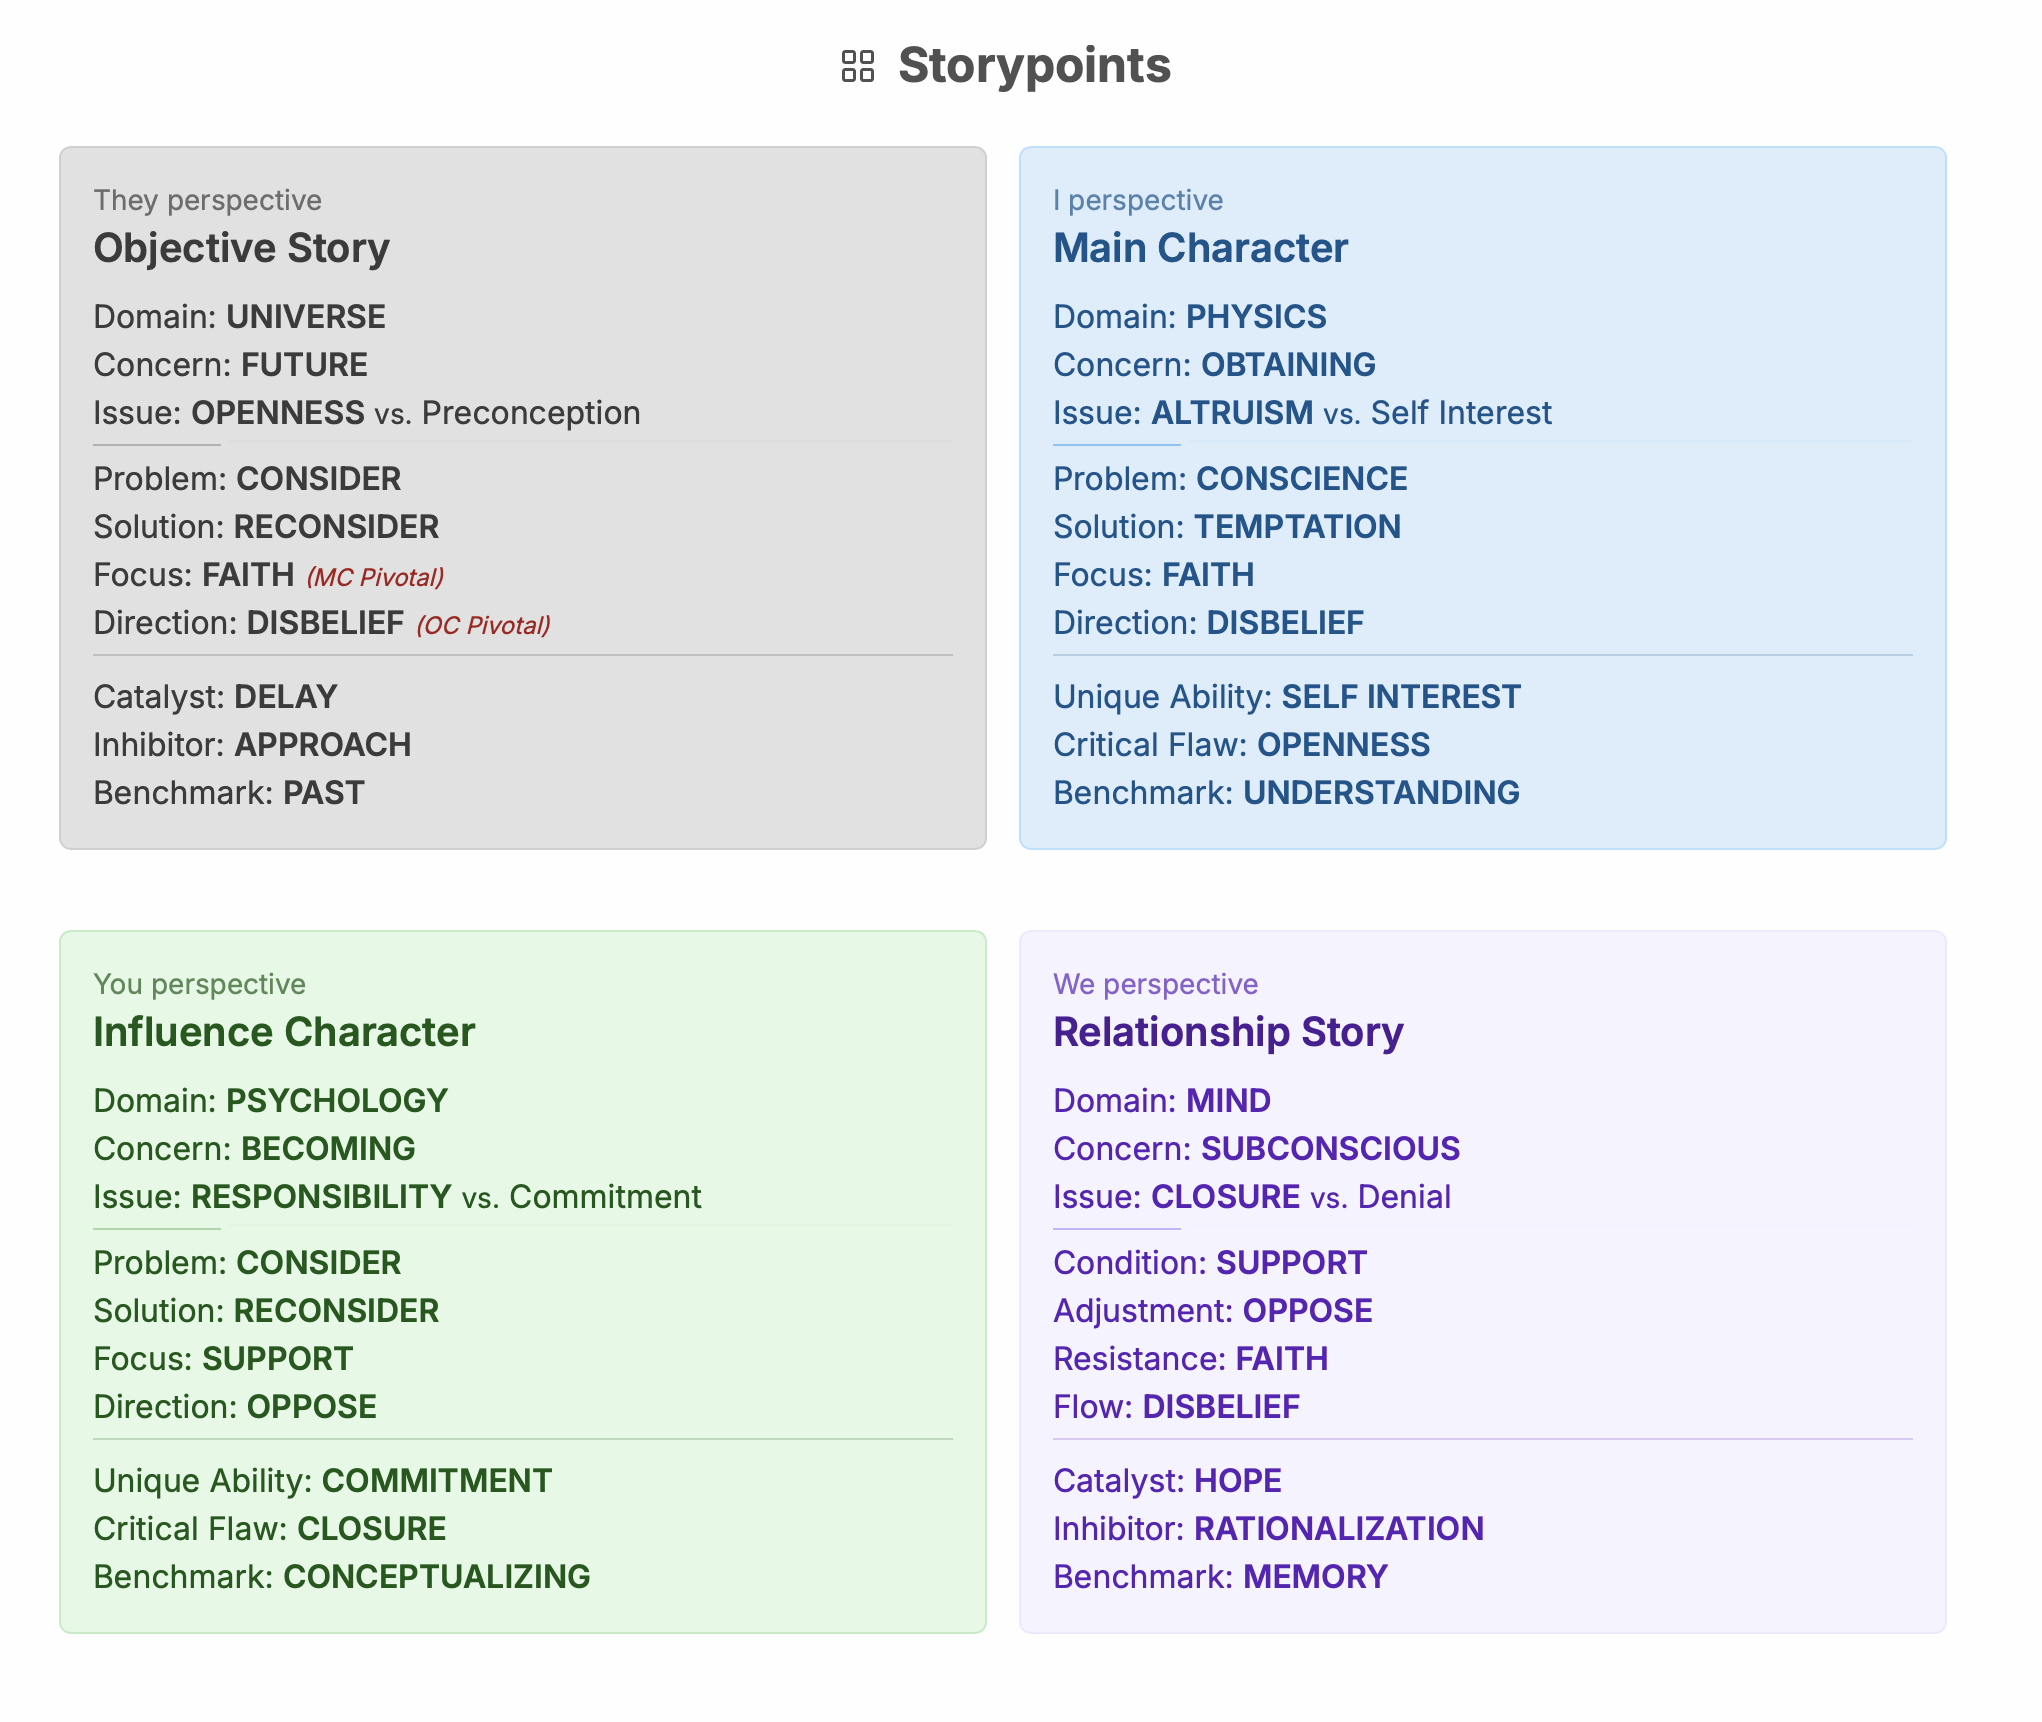Select the CONCEPTUALIZING benchmark value
Screen dimensions: 2042x1722
(x=437, y=1577)
